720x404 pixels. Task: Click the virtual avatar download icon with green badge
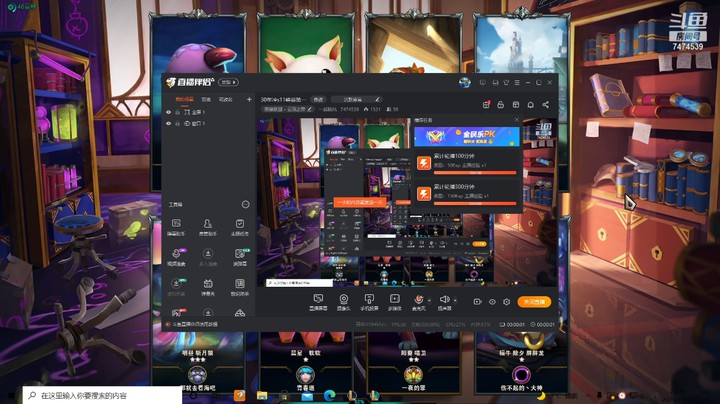176,286
